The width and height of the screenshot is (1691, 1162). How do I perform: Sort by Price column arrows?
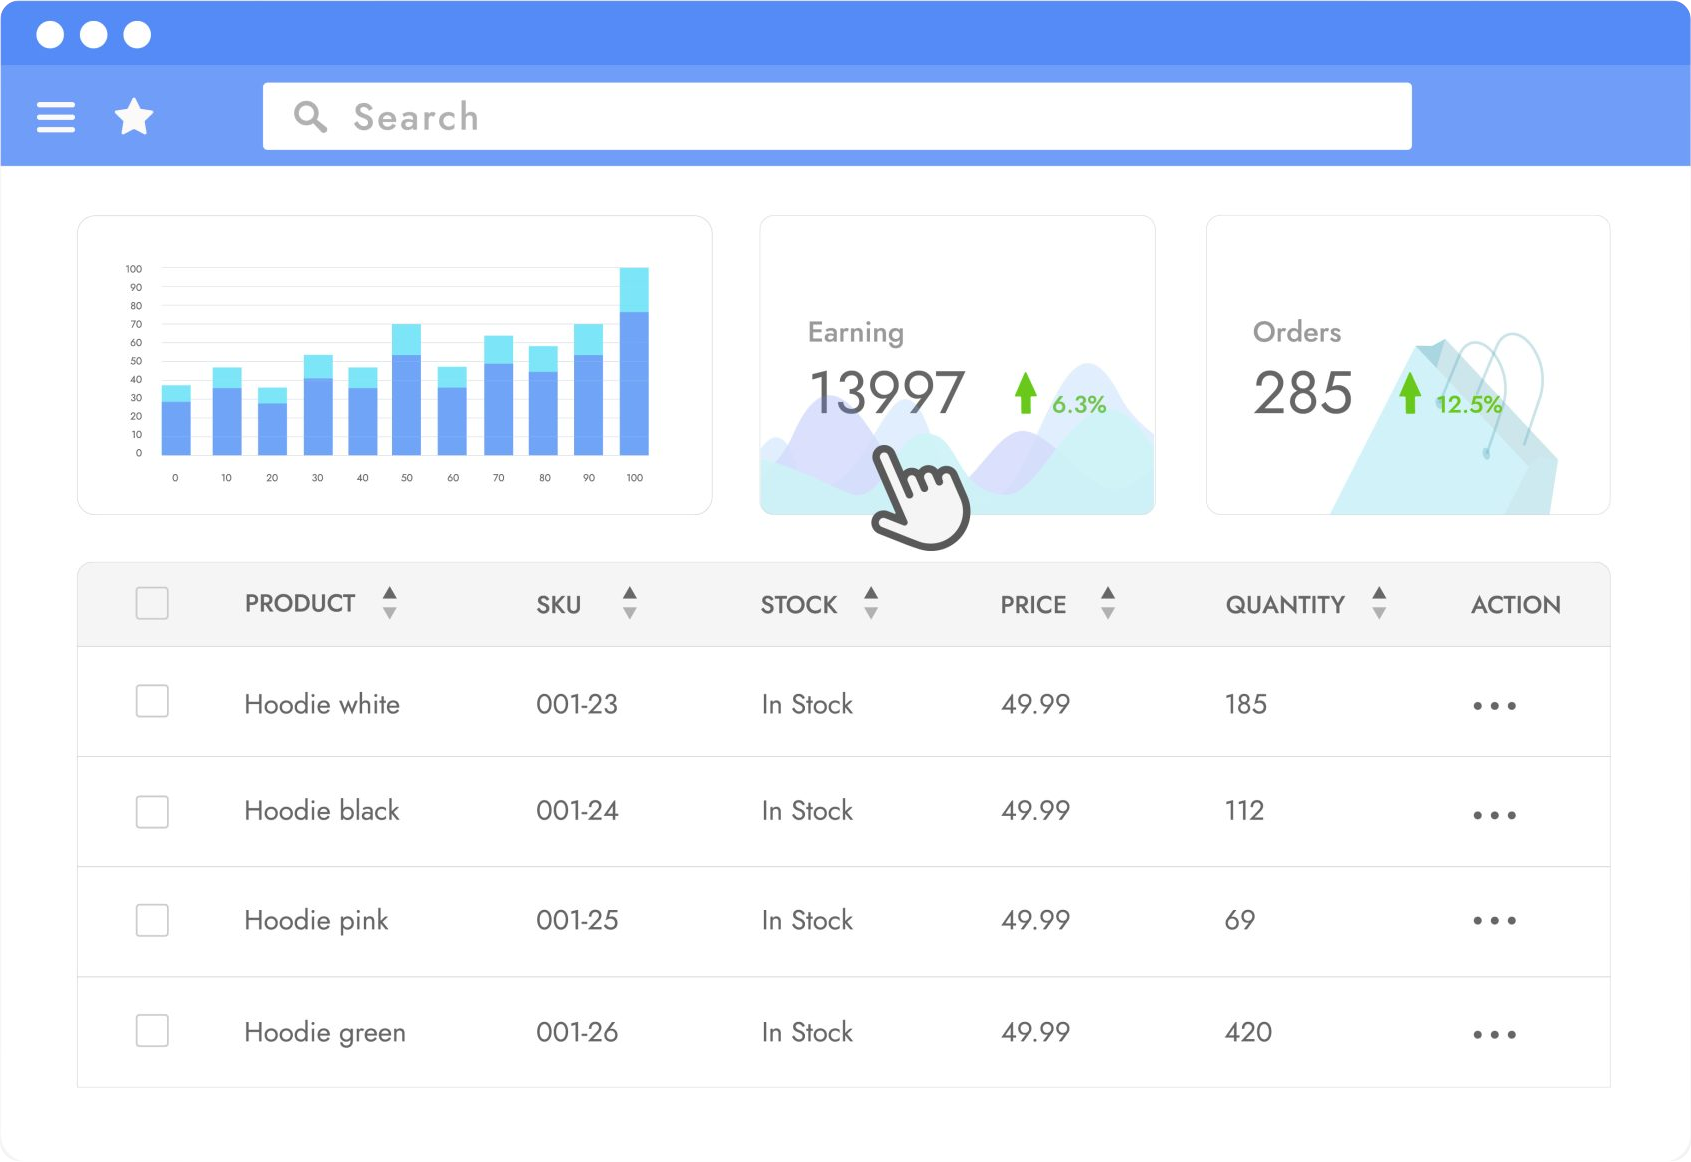pyautogui.click(x=1107, y=603)
